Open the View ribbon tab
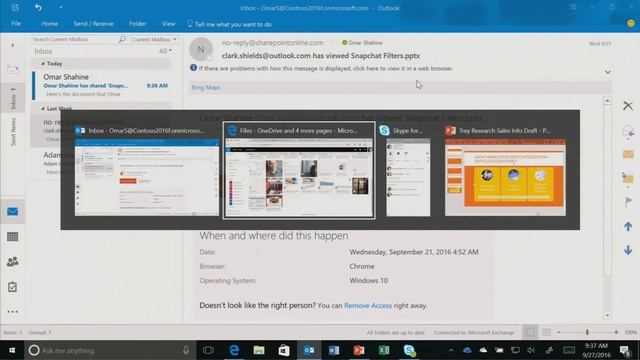This screenshot has width=640, height=360. 168,24
